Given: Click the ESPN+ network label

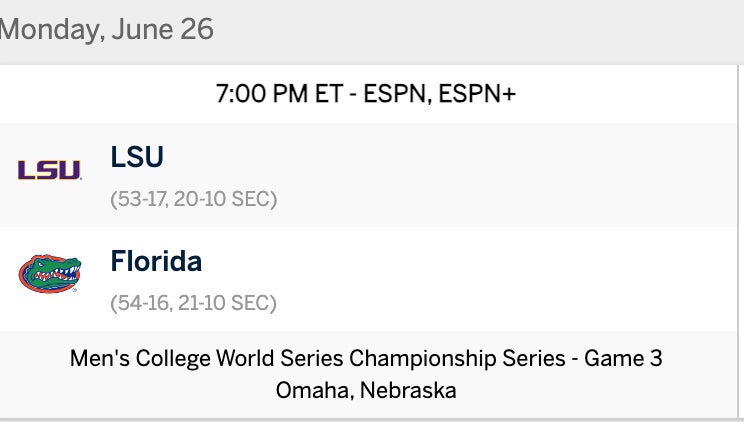Looking at the screenshot, I should [x=480, y=95].
